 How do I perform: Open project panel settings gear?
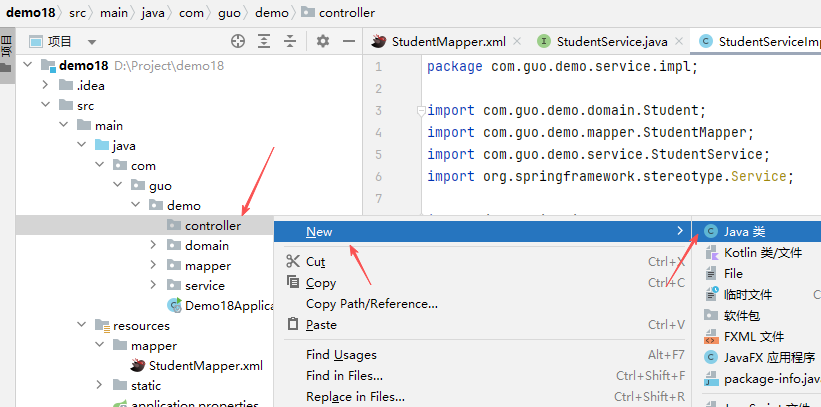point(323,42)
